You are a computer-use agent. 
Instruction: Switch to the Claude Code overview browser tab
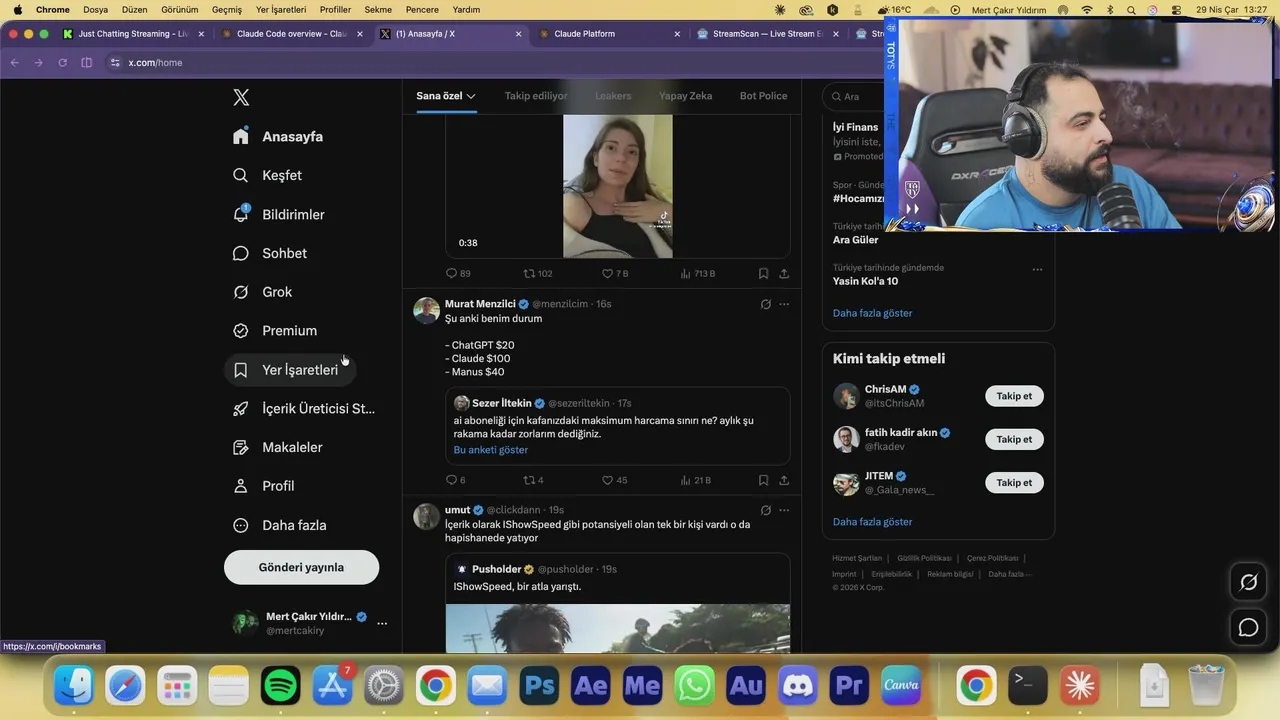290,33
